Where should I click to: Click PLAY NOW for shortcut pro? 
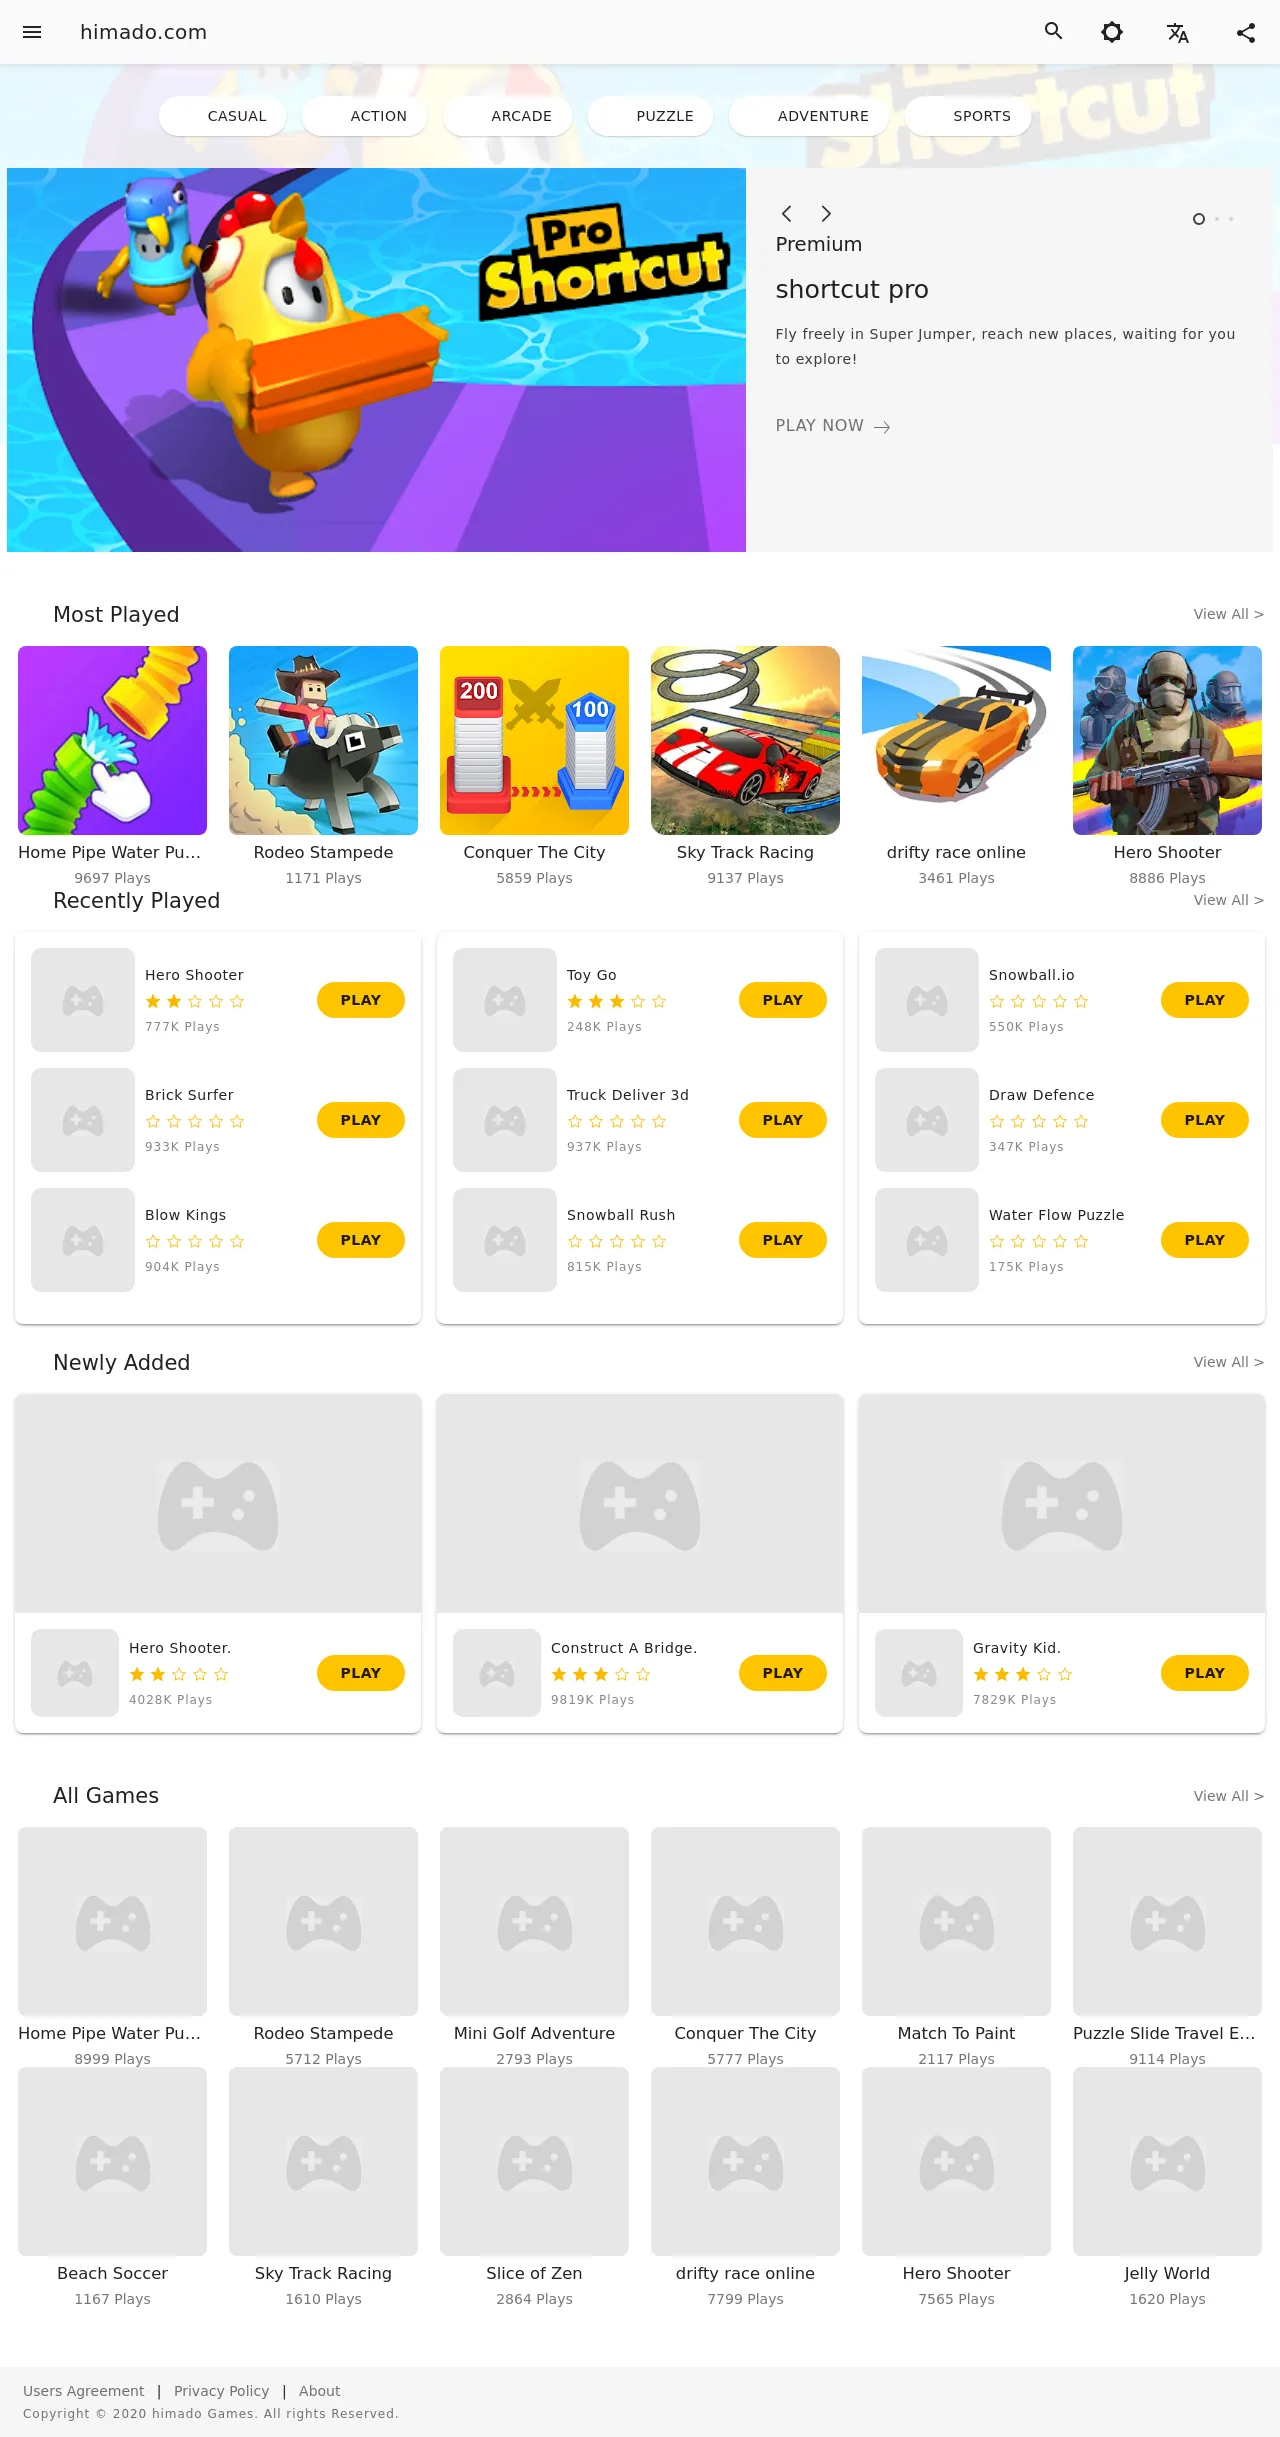(833, 426)
